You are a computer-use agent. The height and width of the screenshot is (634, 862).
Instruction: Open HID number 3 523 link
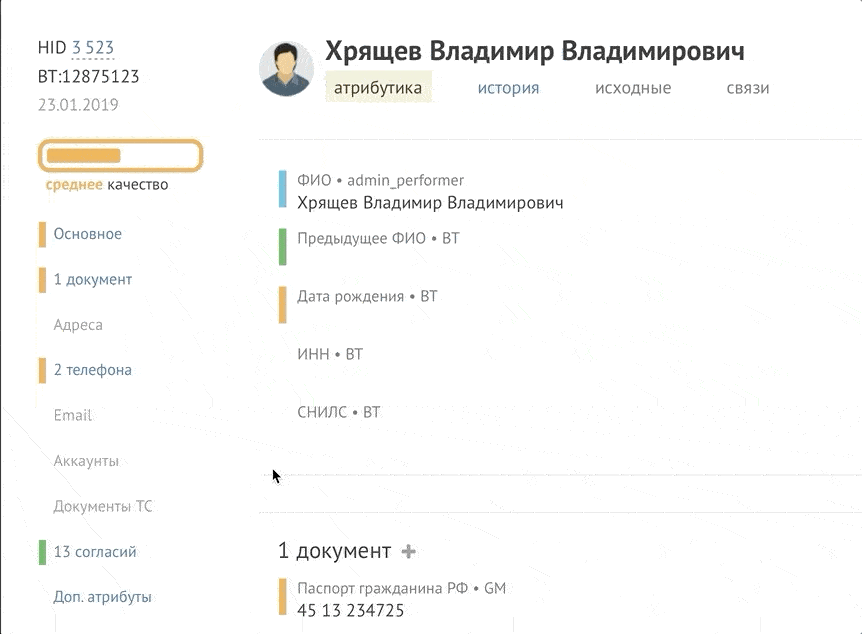coord(93,48)
